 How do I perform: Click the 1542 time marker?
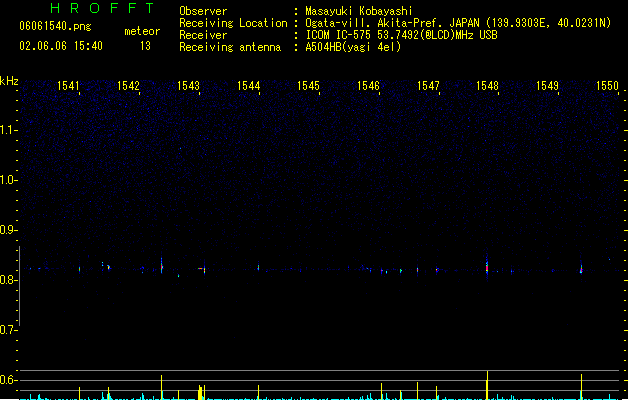(x=128, y=86)
